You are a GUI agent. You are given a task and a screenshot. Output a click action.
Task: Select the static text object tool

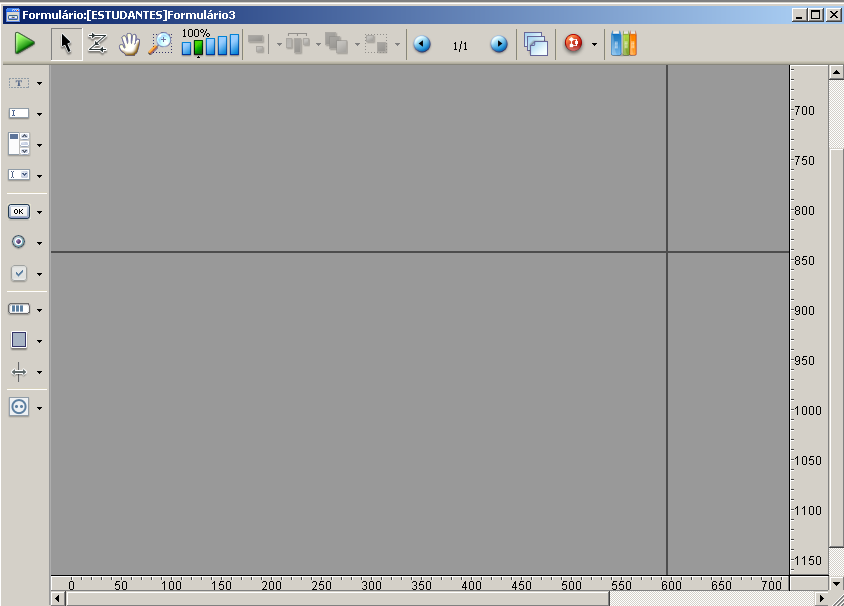pyautogui.click(x=19, y=83)
